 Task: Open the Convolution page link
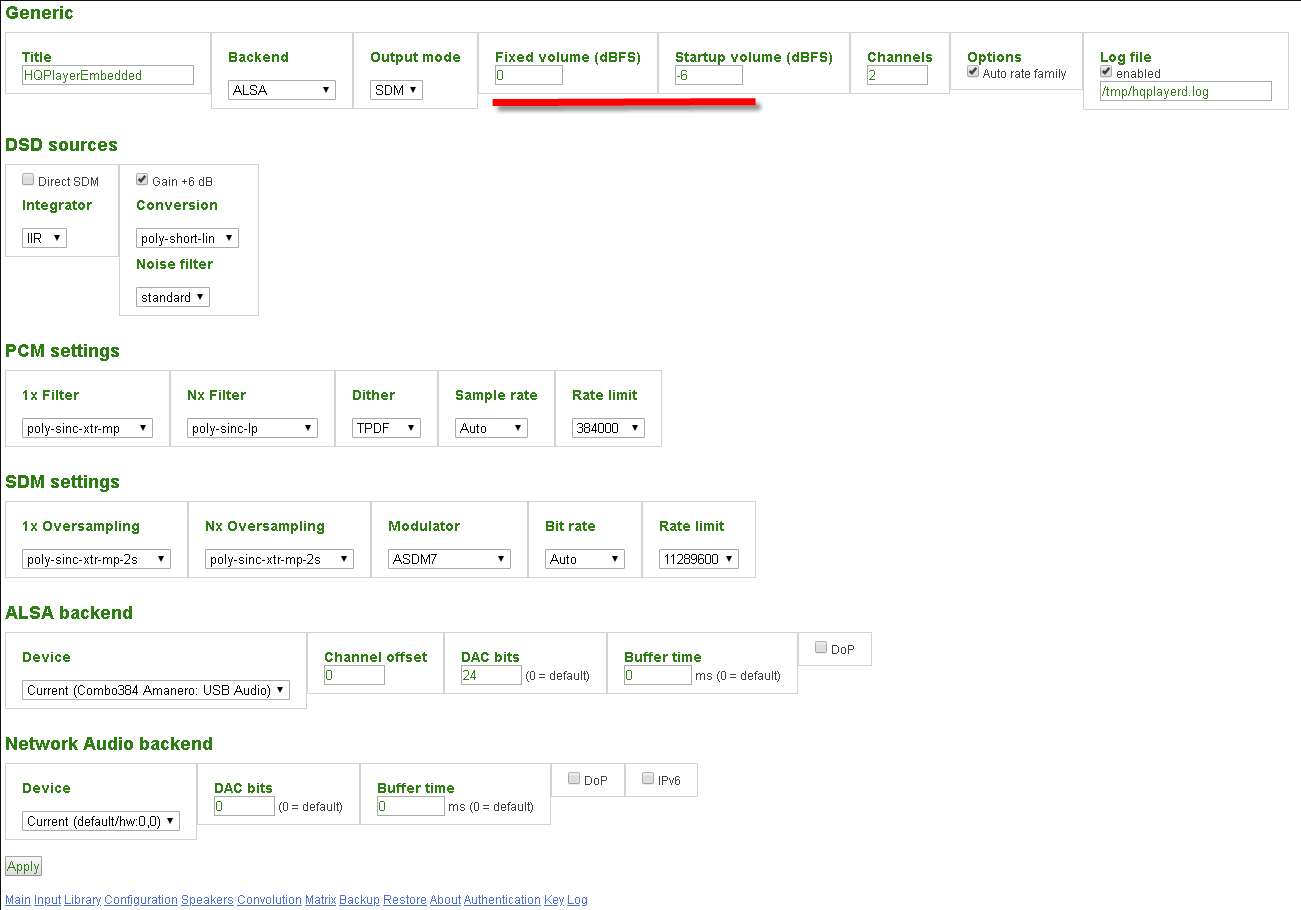point(269,900)
